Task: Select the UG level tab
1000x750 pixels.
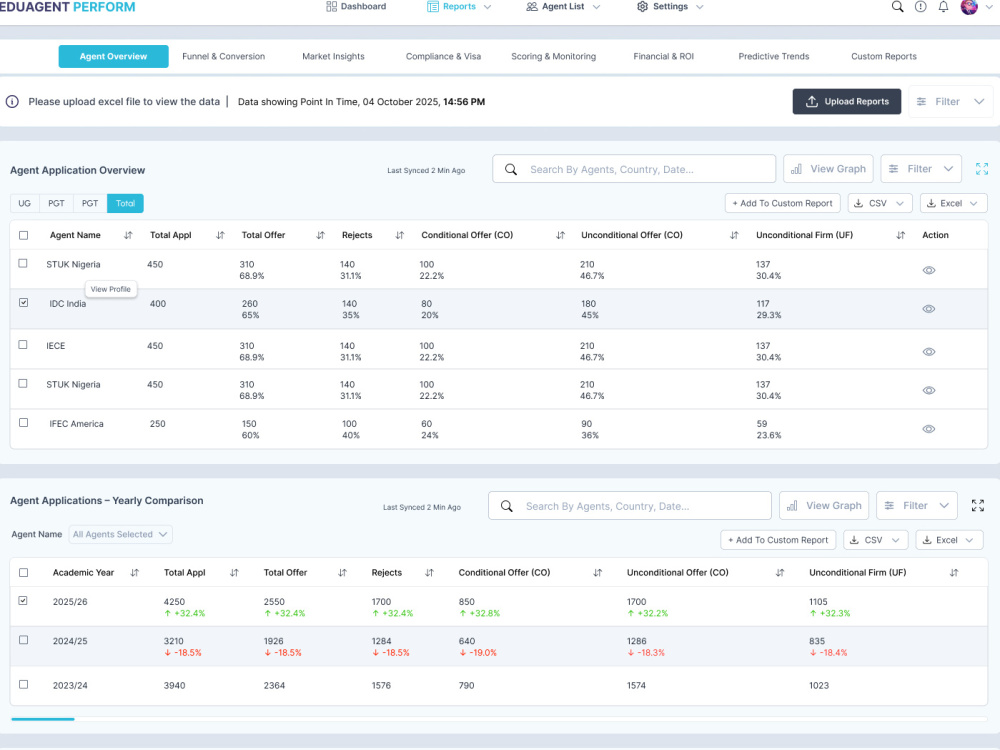Action: click(24, 203)
